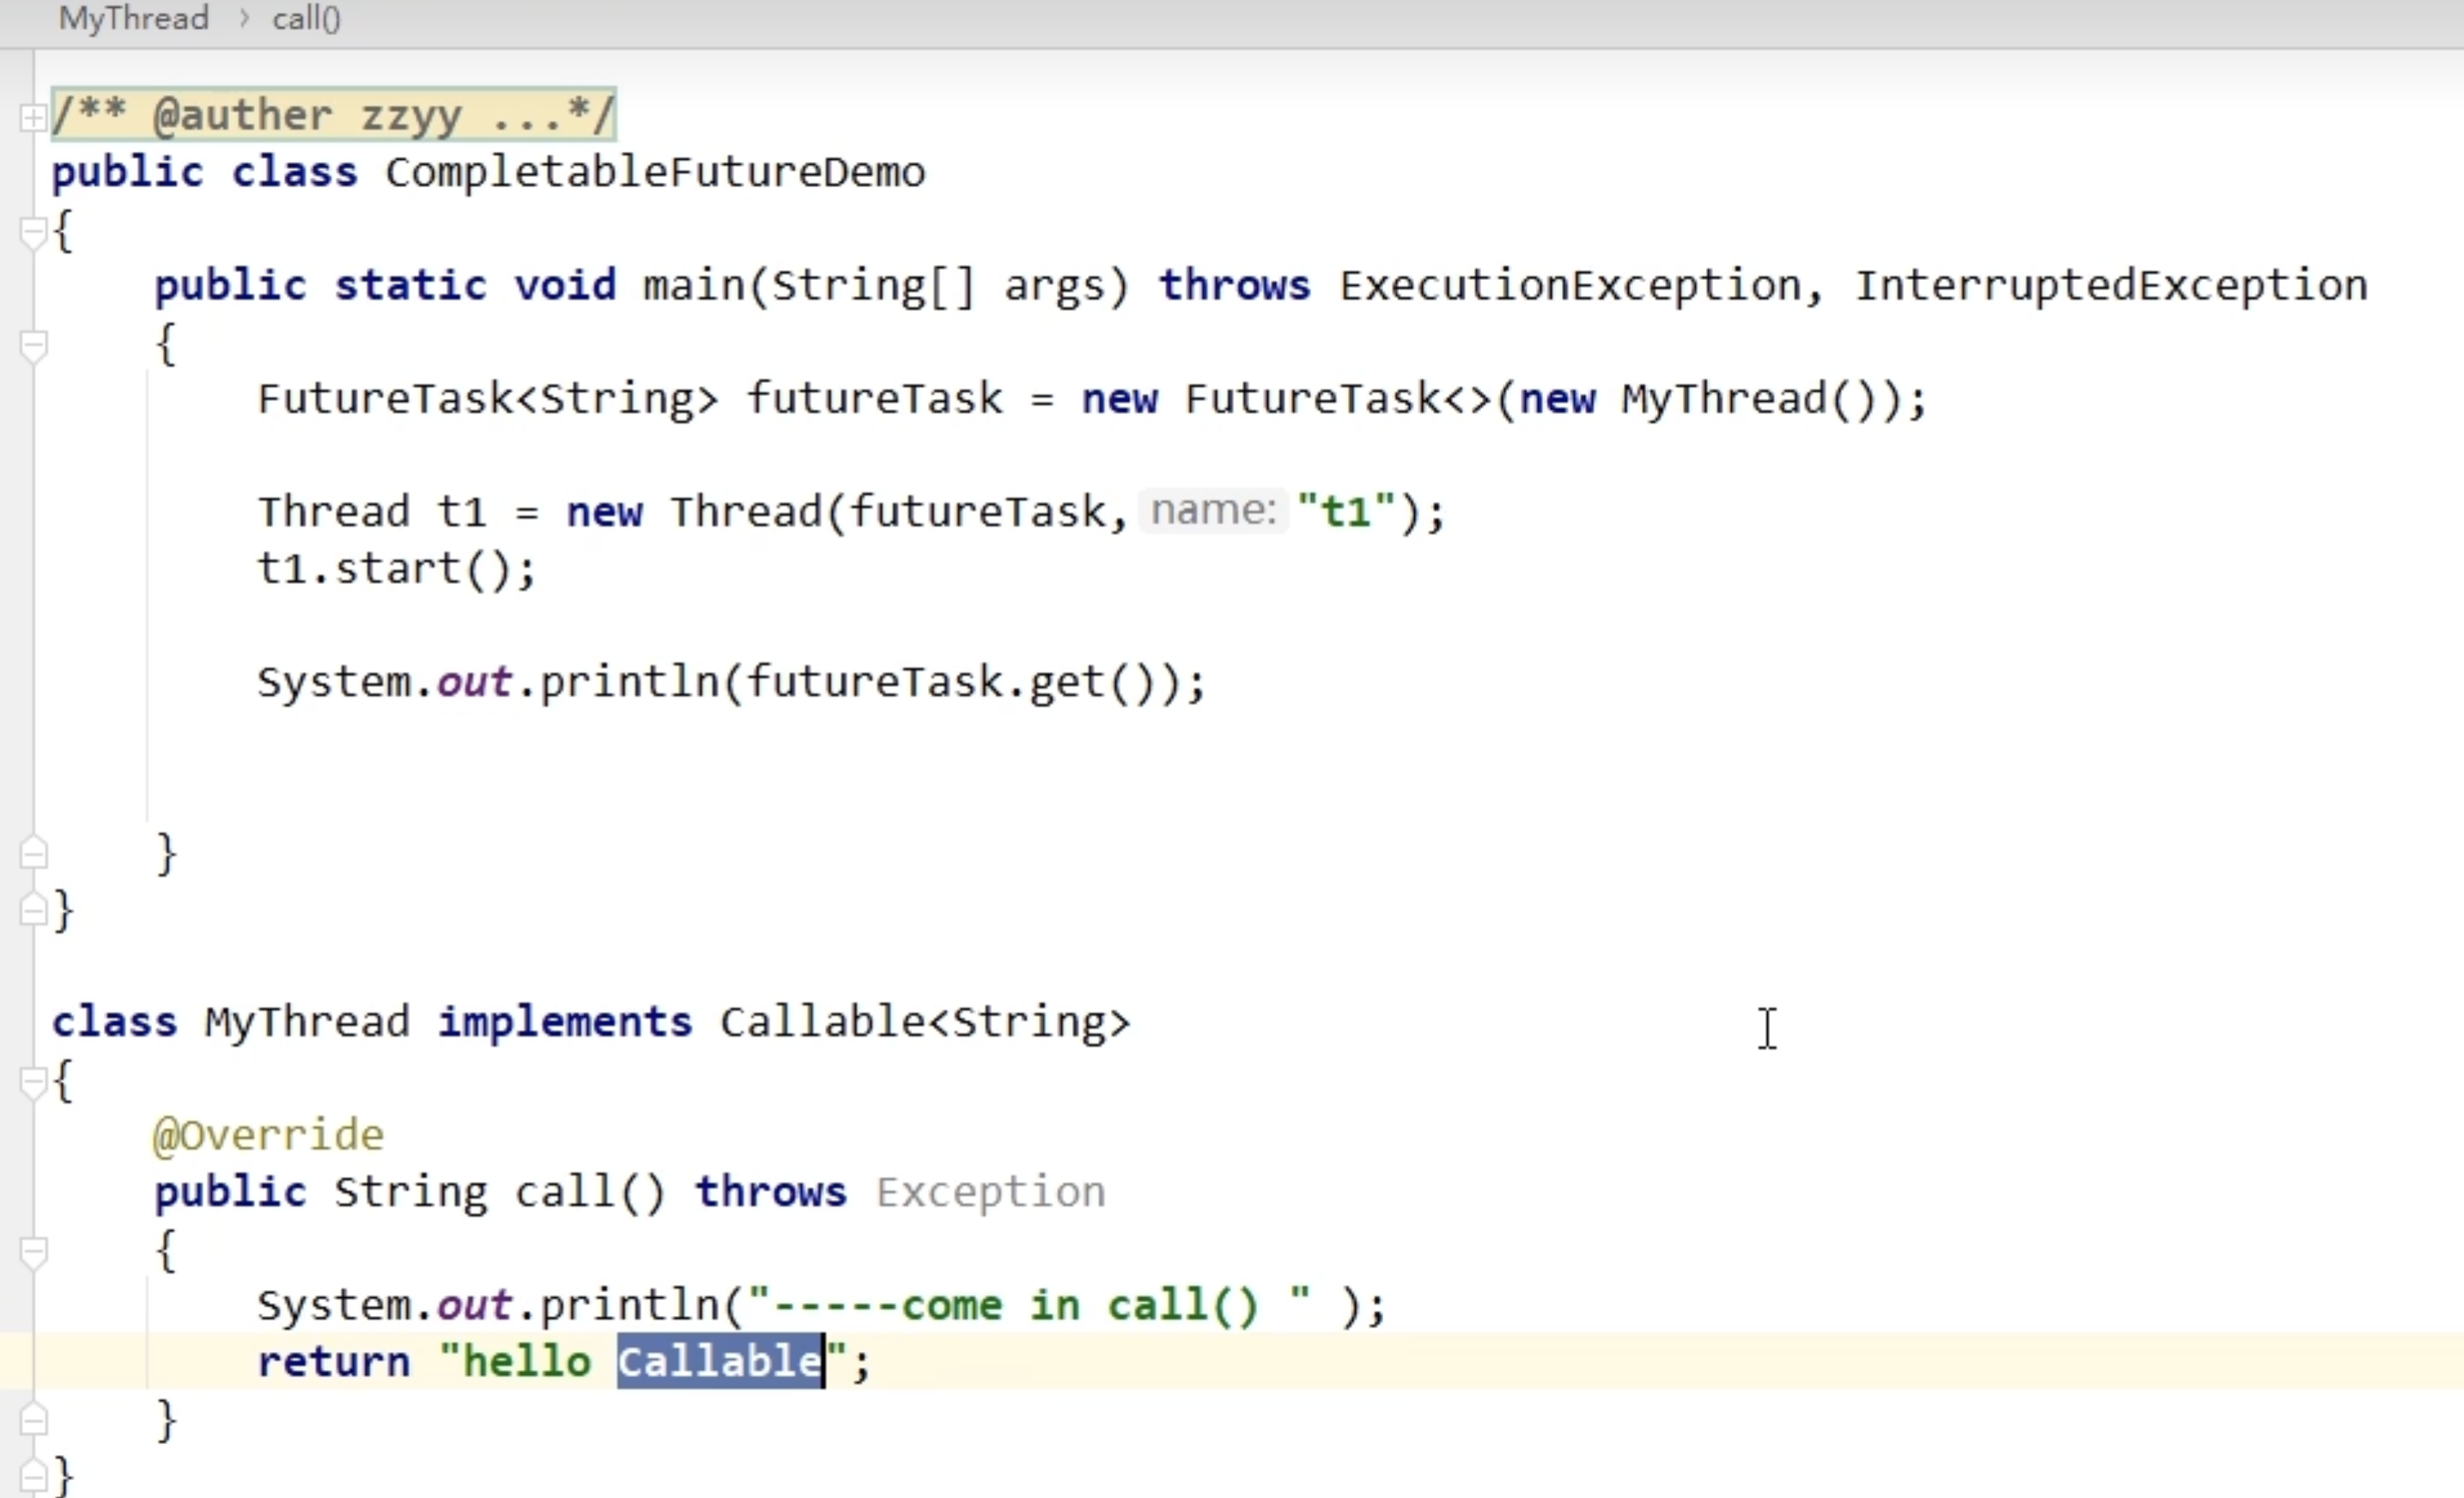2464x1498 pixels.
Task: Click fold end marker of CompletableFutureDemo class
Action: (x=32, y=910)
